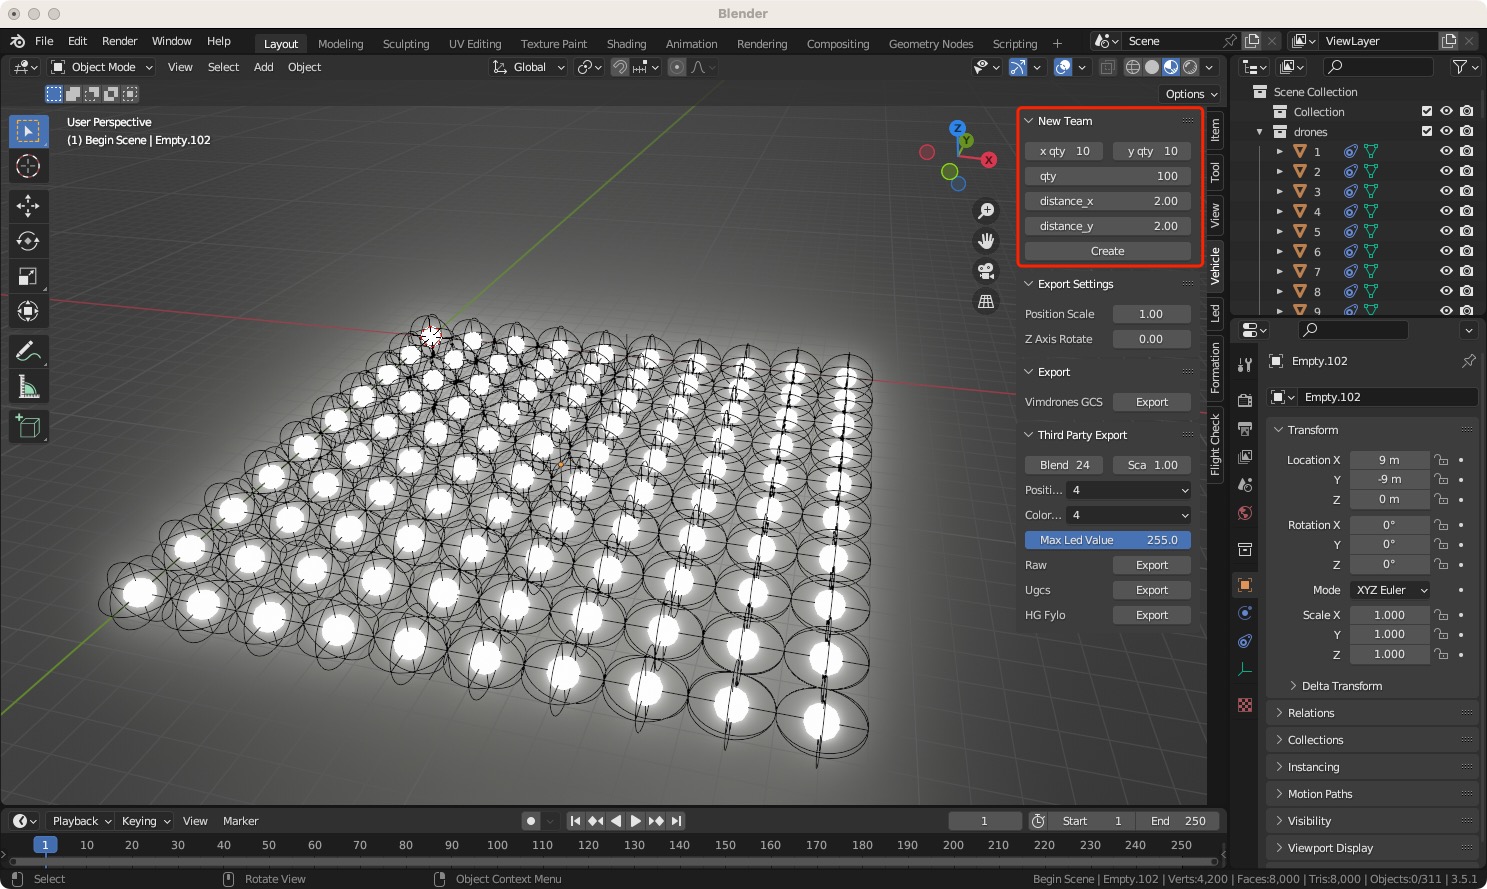Switch to rendered viewport shading

[x=1190, y=67]
